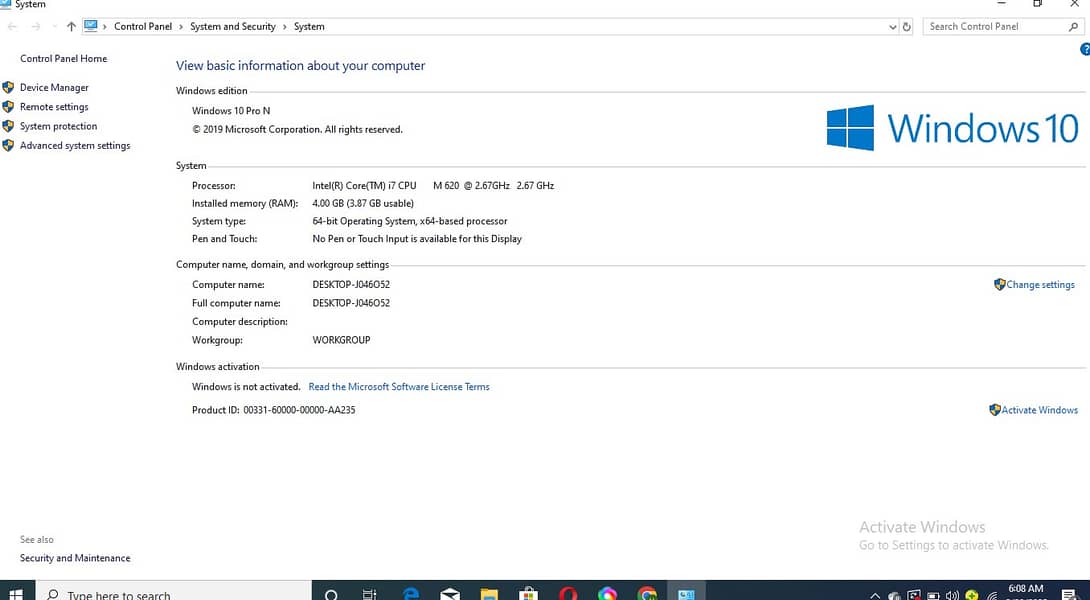The width and height of the screenshot is (1090, 600).
Task: Click the Activate Windows link
Action: [1040, 410]
